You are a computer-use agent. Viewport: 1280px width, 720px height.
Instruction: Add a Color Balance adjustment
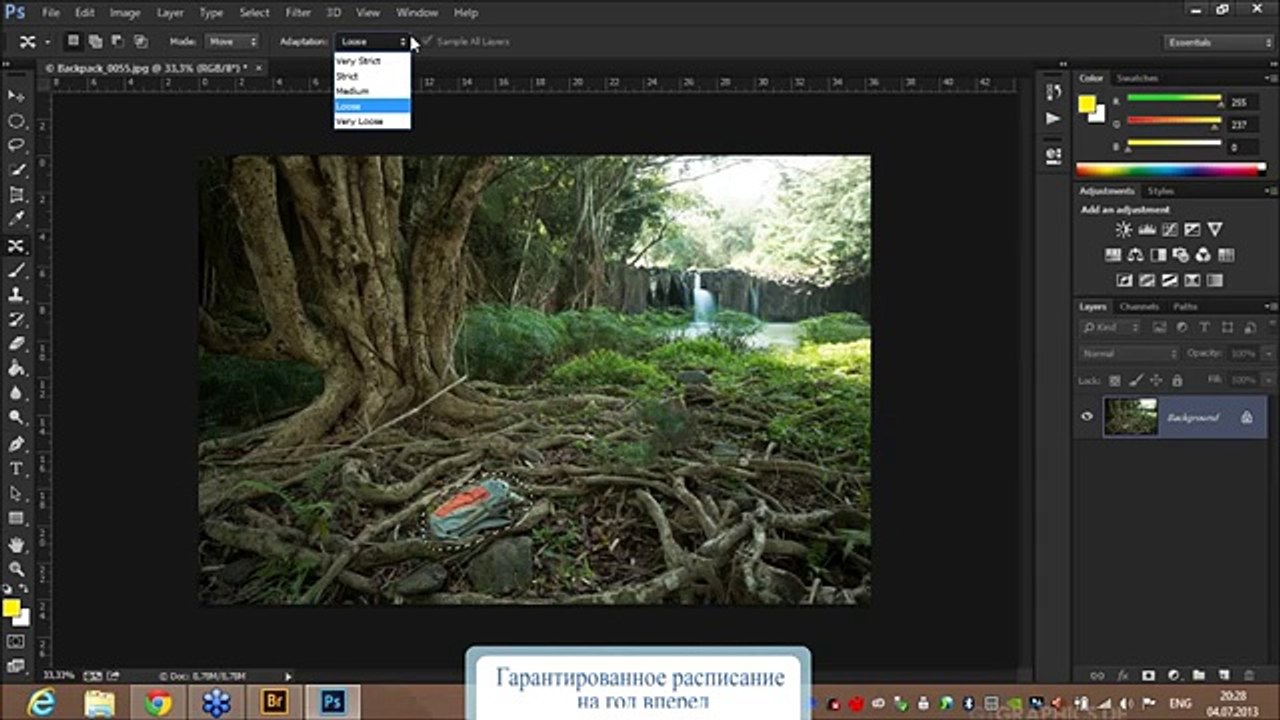(x=1135, y=255)
